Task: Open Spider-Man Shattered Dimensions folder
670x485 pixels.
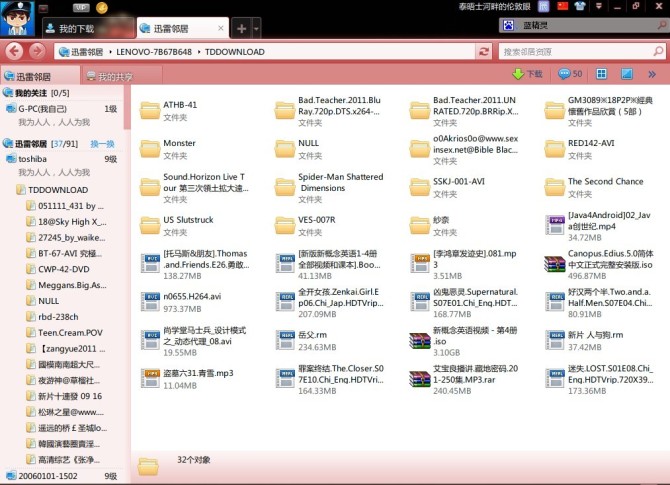Action: point(329,187)
